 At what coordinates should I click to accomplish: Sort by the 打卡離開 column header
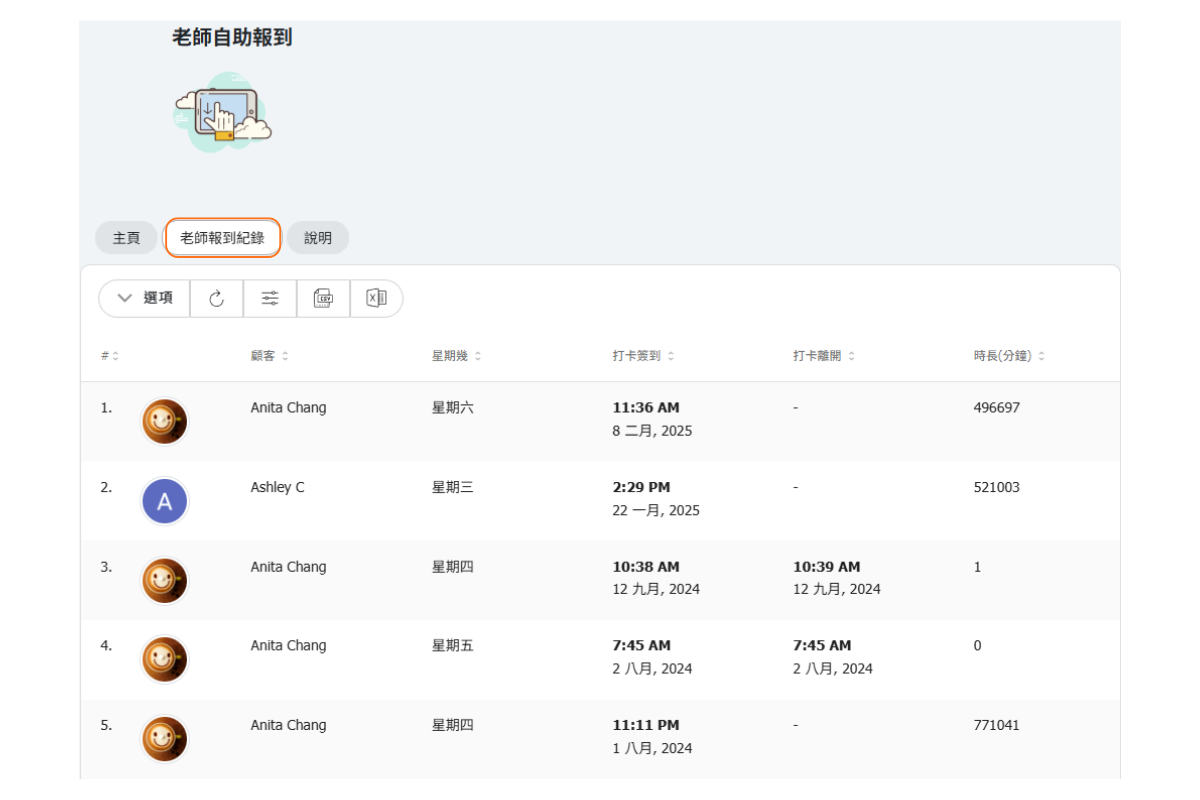tap(823, 356)
